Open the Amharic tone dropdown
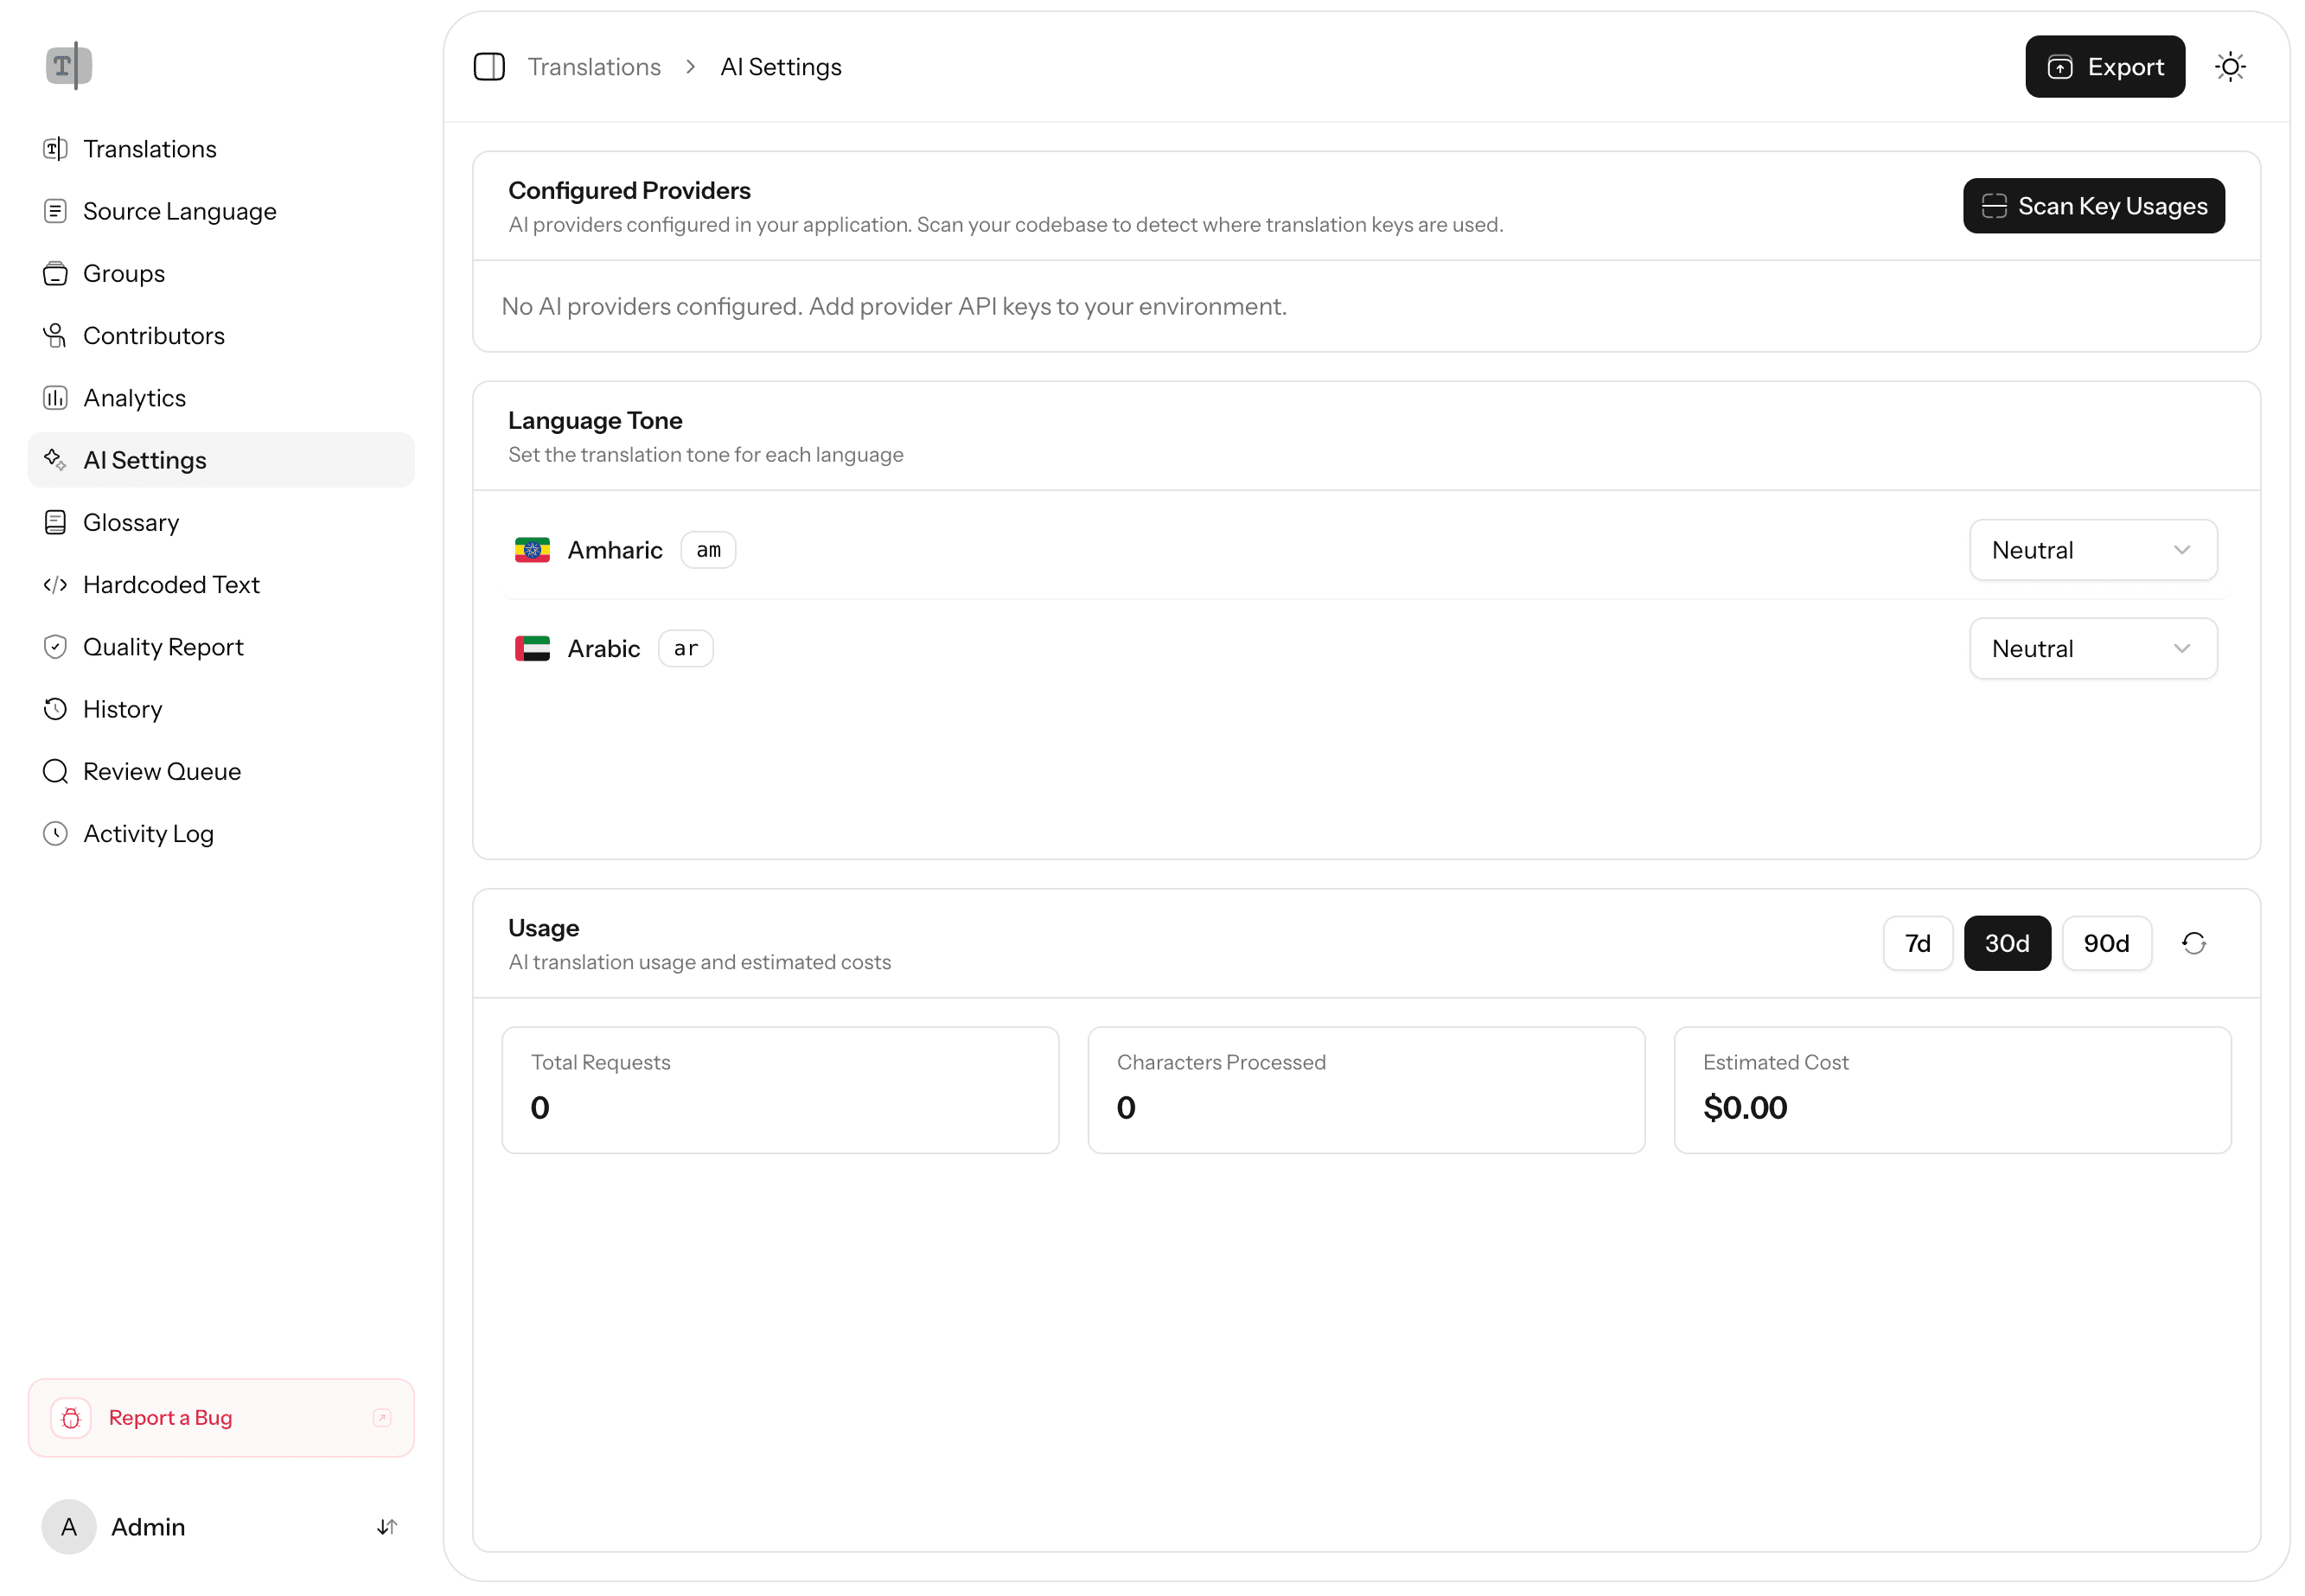Screen dimensions: 2305x1596 (x=2092, y=549)
